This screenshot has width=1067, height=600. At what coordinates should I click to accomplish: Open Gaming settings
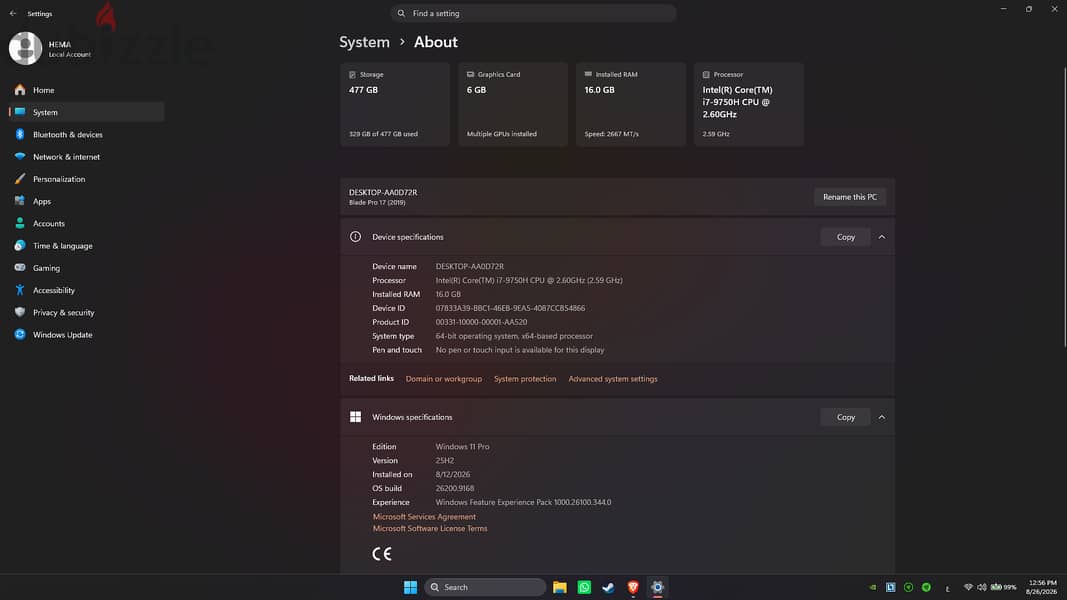click(x=86, y=268)
